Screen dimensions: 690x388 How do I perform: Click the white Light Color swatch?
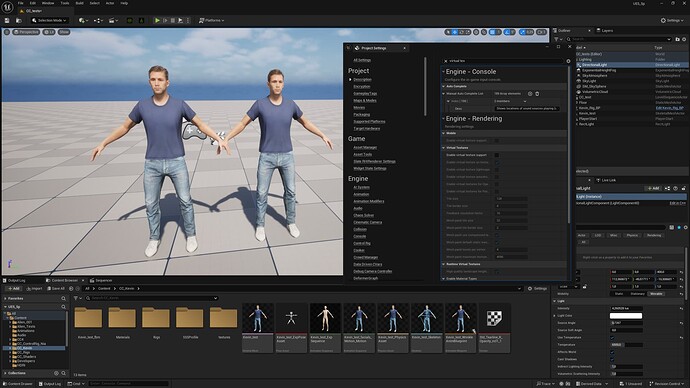click(626, 315)
